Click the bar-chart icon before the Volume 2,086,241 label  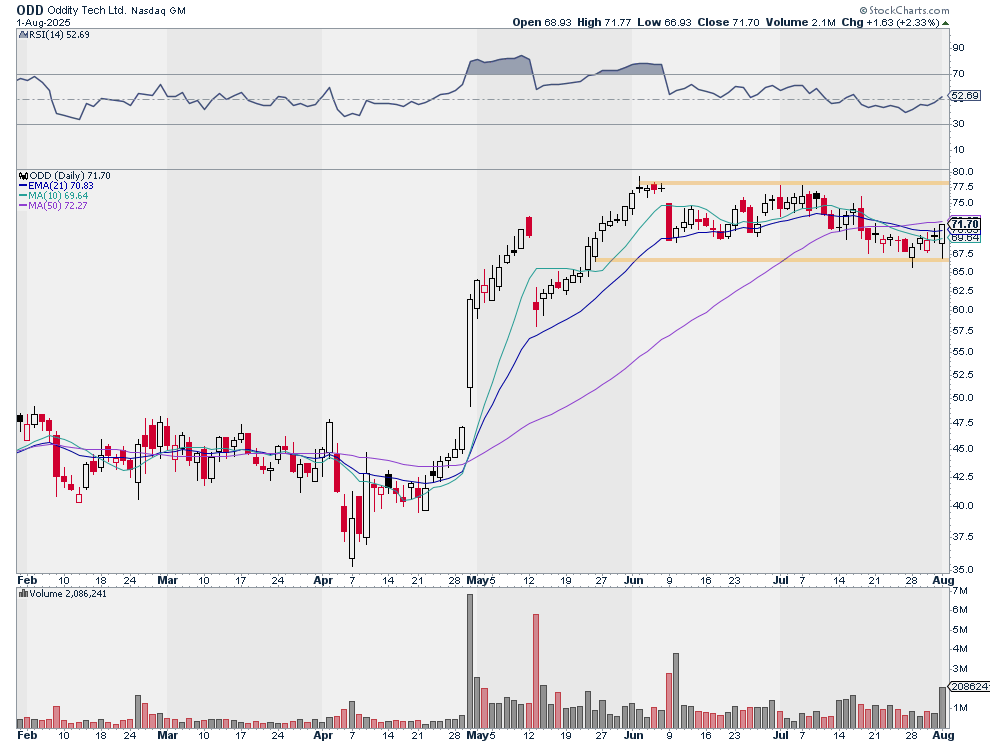[23, 594]
